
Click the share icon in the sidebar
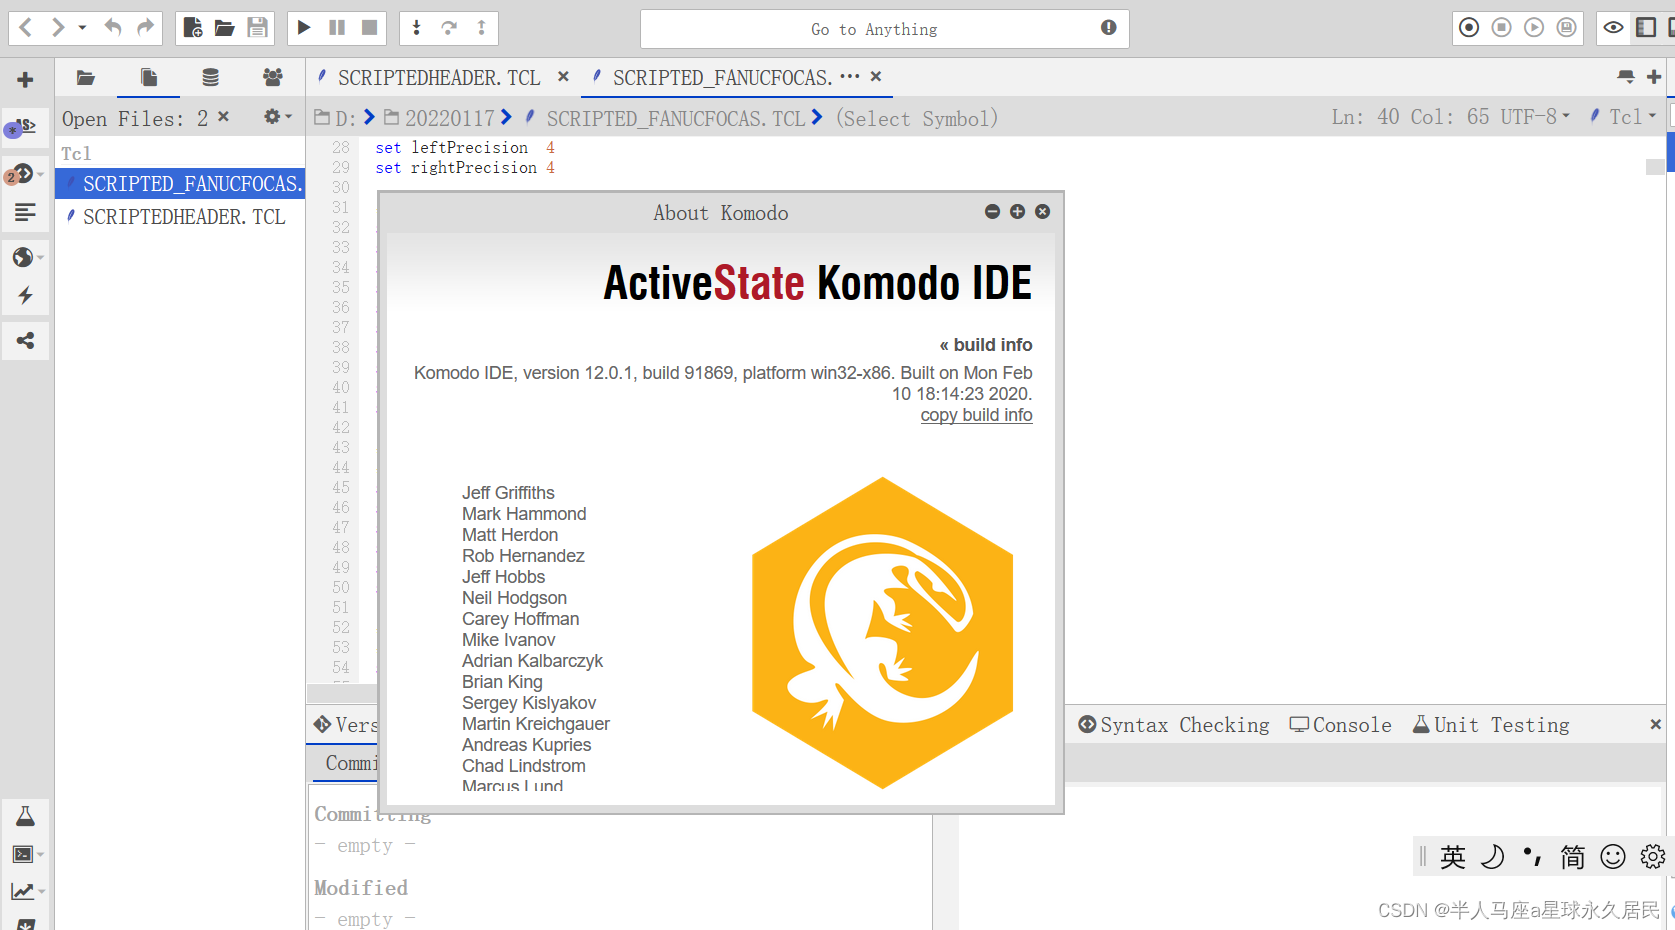[25, 341]
